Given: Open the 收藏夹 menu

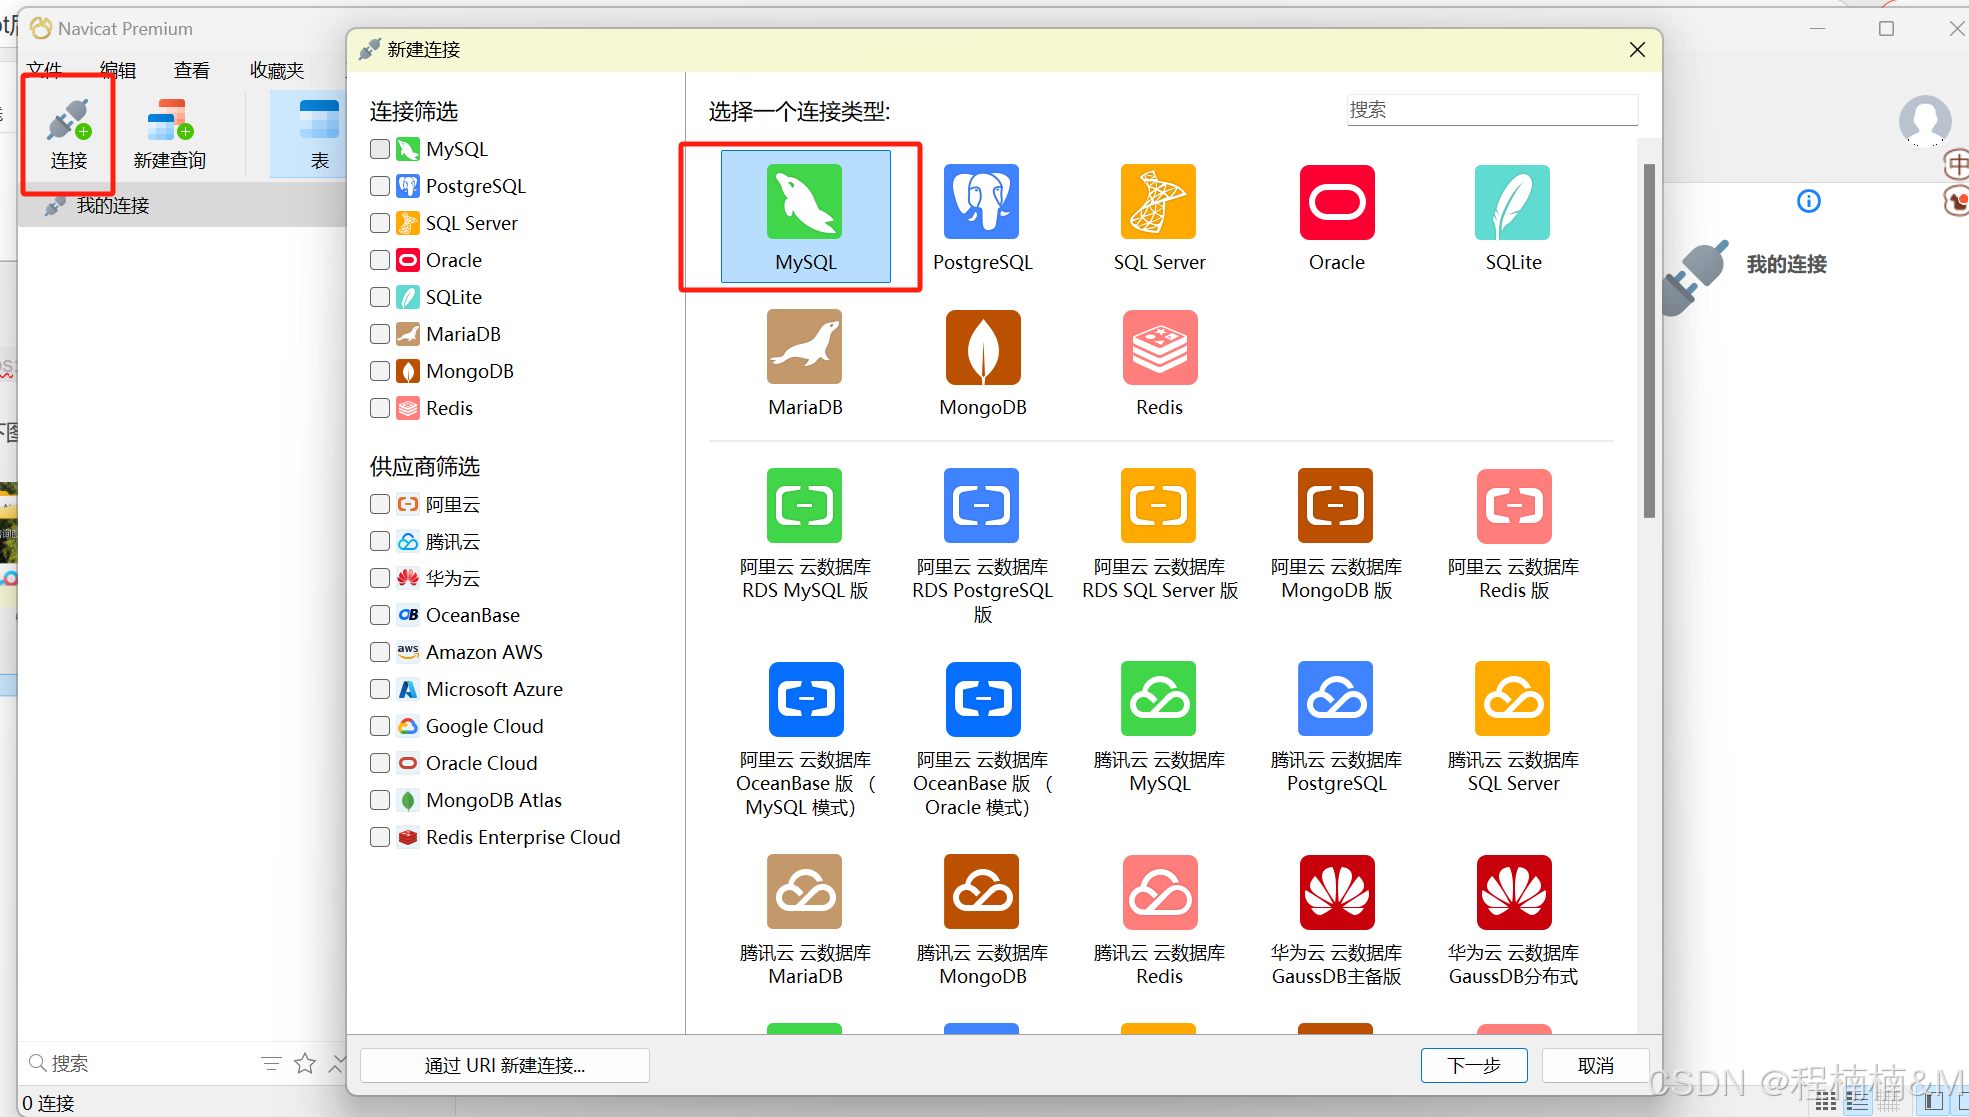Looking at the screenshot, I should pyautogui.click(x=277, y=70).
